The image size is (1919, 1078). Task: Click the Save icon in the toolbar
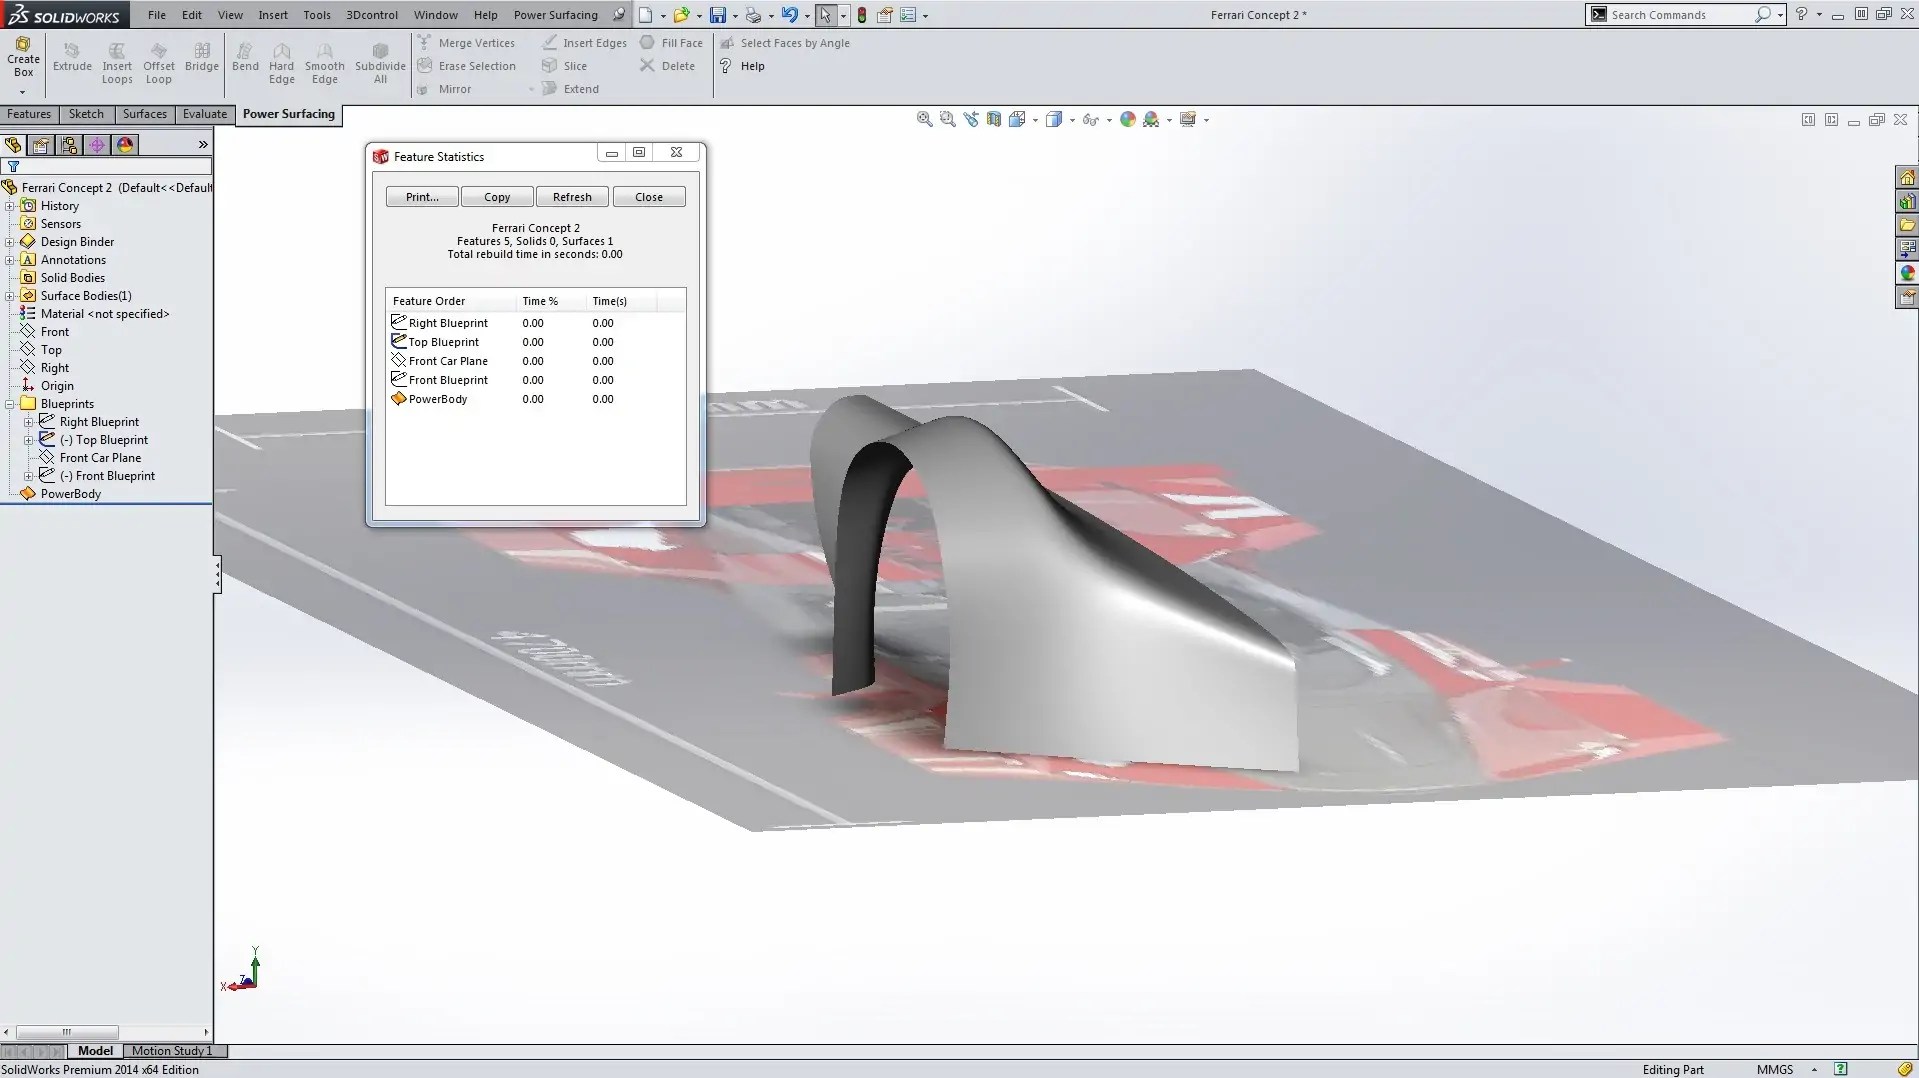click(717, 15)
